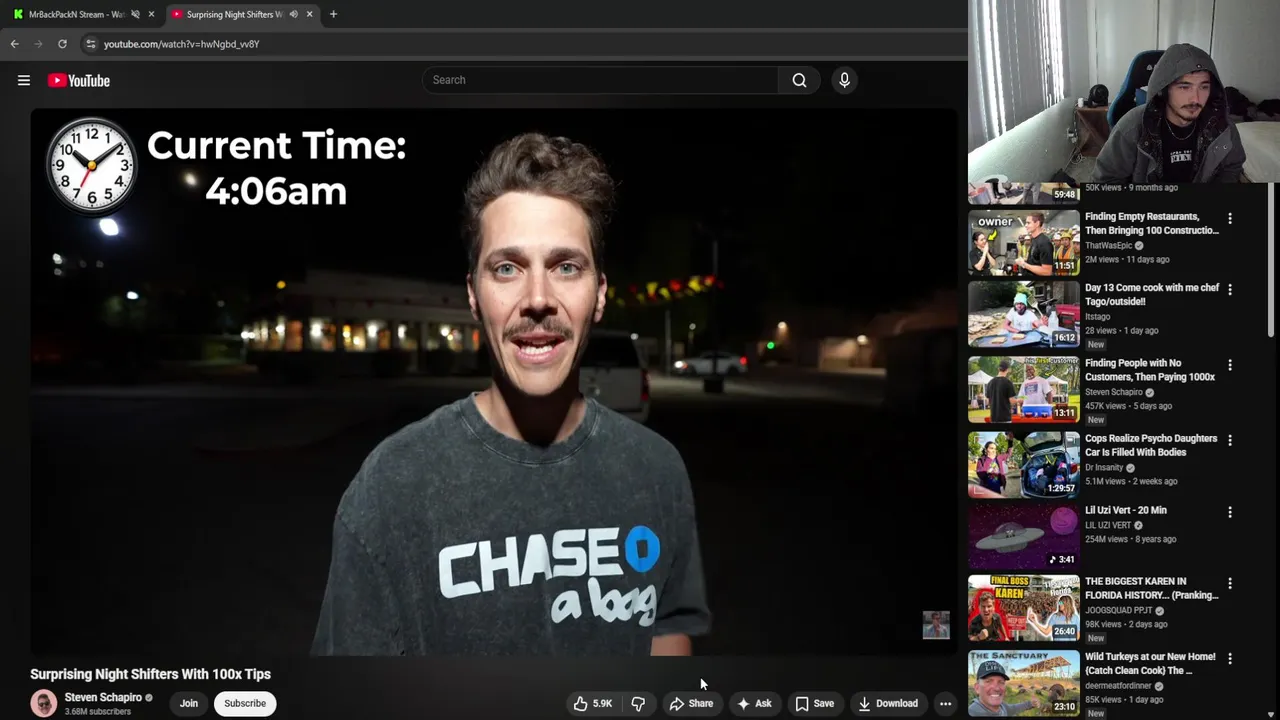Open more actions three-dot menu under video
This screenshot has height=720, width=1280.
coord(945,703)
